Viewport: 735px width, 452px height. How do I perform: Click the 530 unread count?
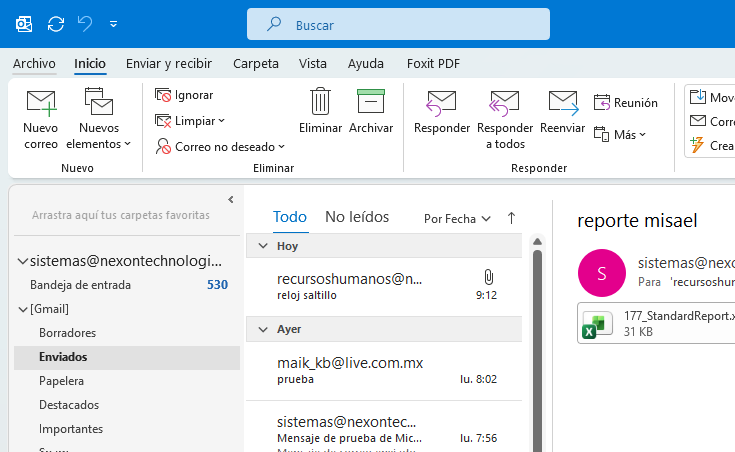(218, 285)
